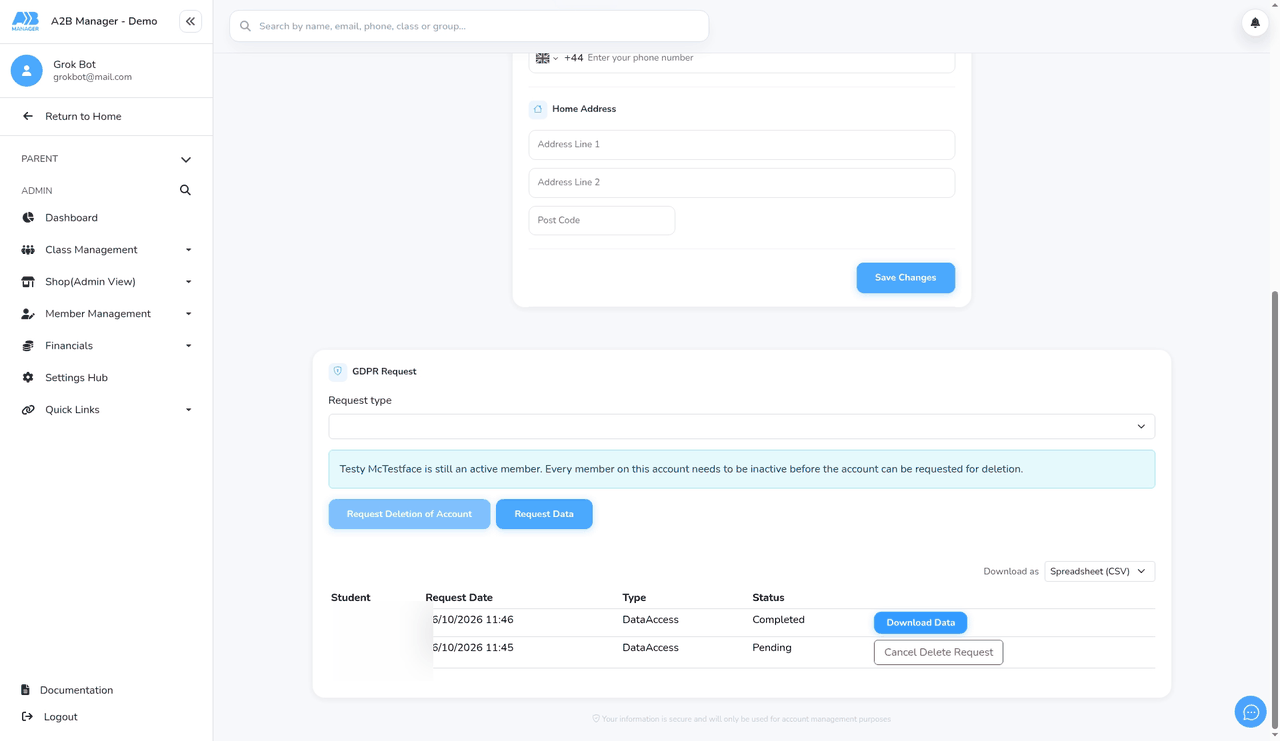The width and height of the screenshot is (1280, 741).
Task: Click the Member Management user icon
Action: pyautogui.click(x=28, y=314)
